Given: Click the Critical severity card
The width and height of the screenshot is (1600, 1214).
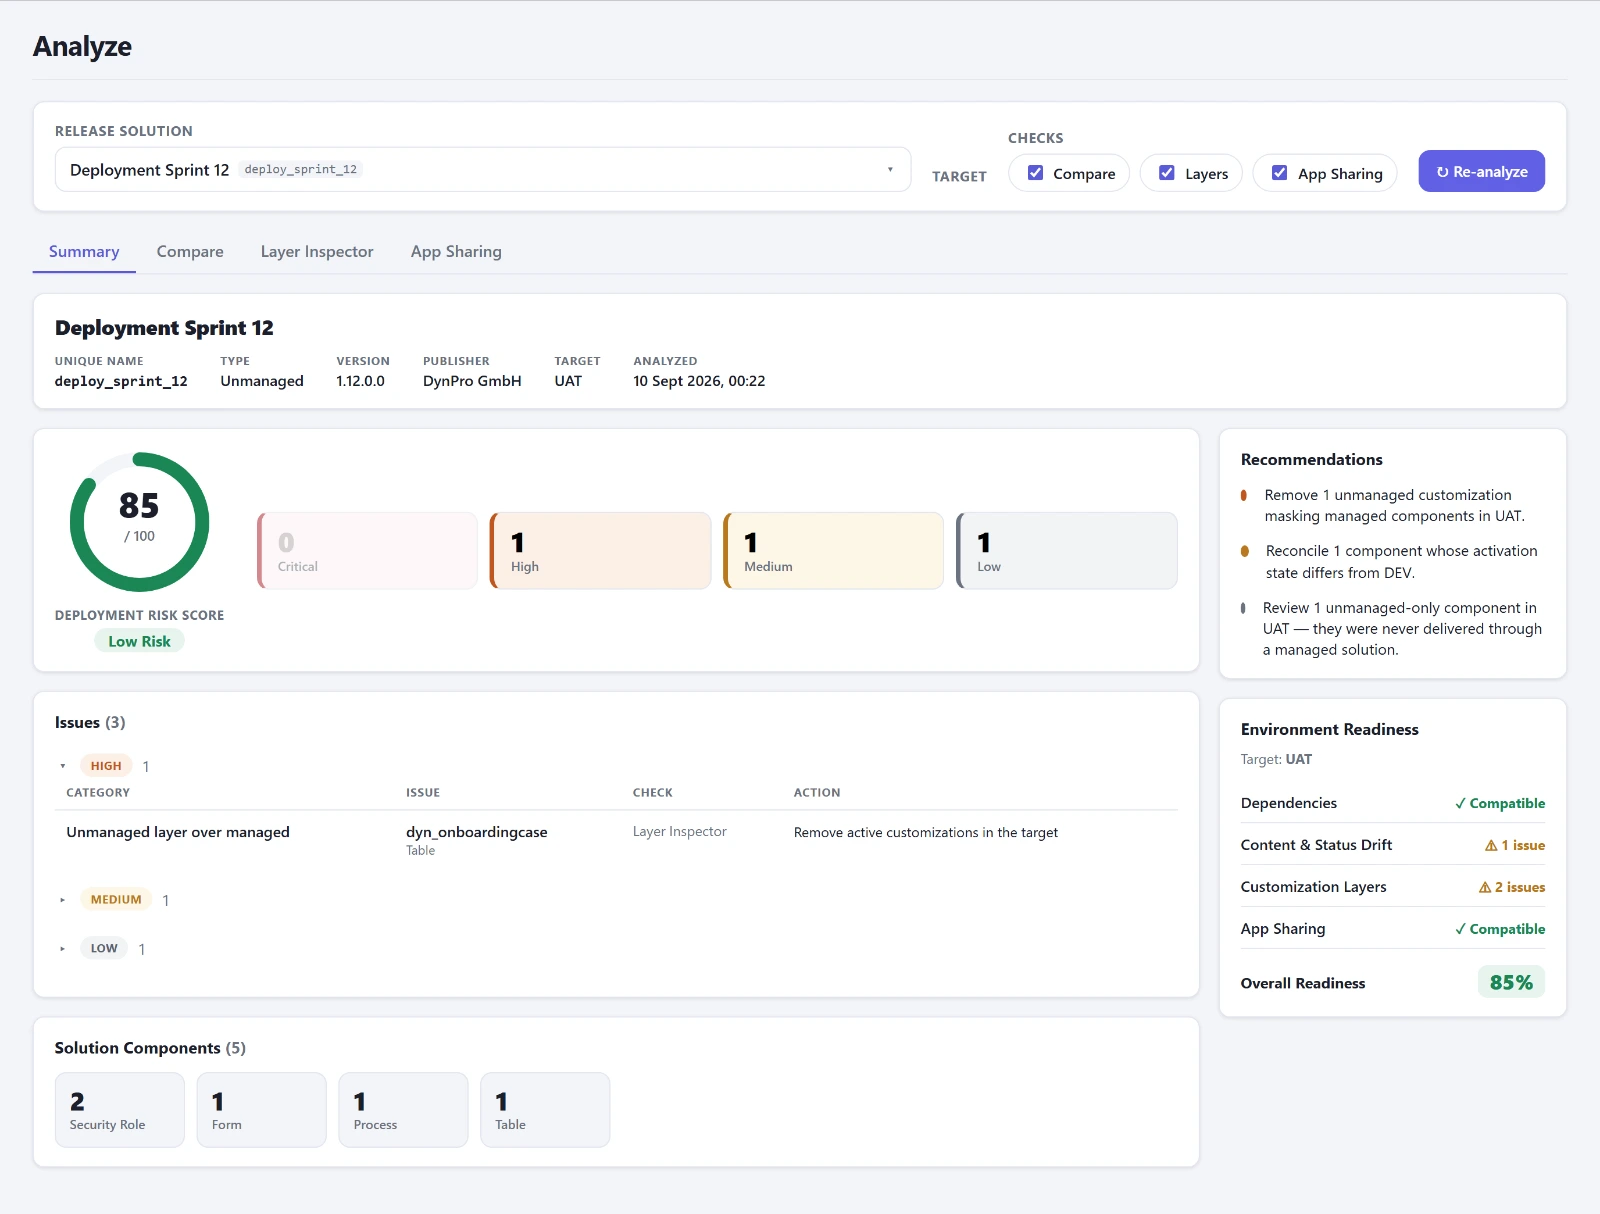Looking at the screenshot, I should (367, 551).
